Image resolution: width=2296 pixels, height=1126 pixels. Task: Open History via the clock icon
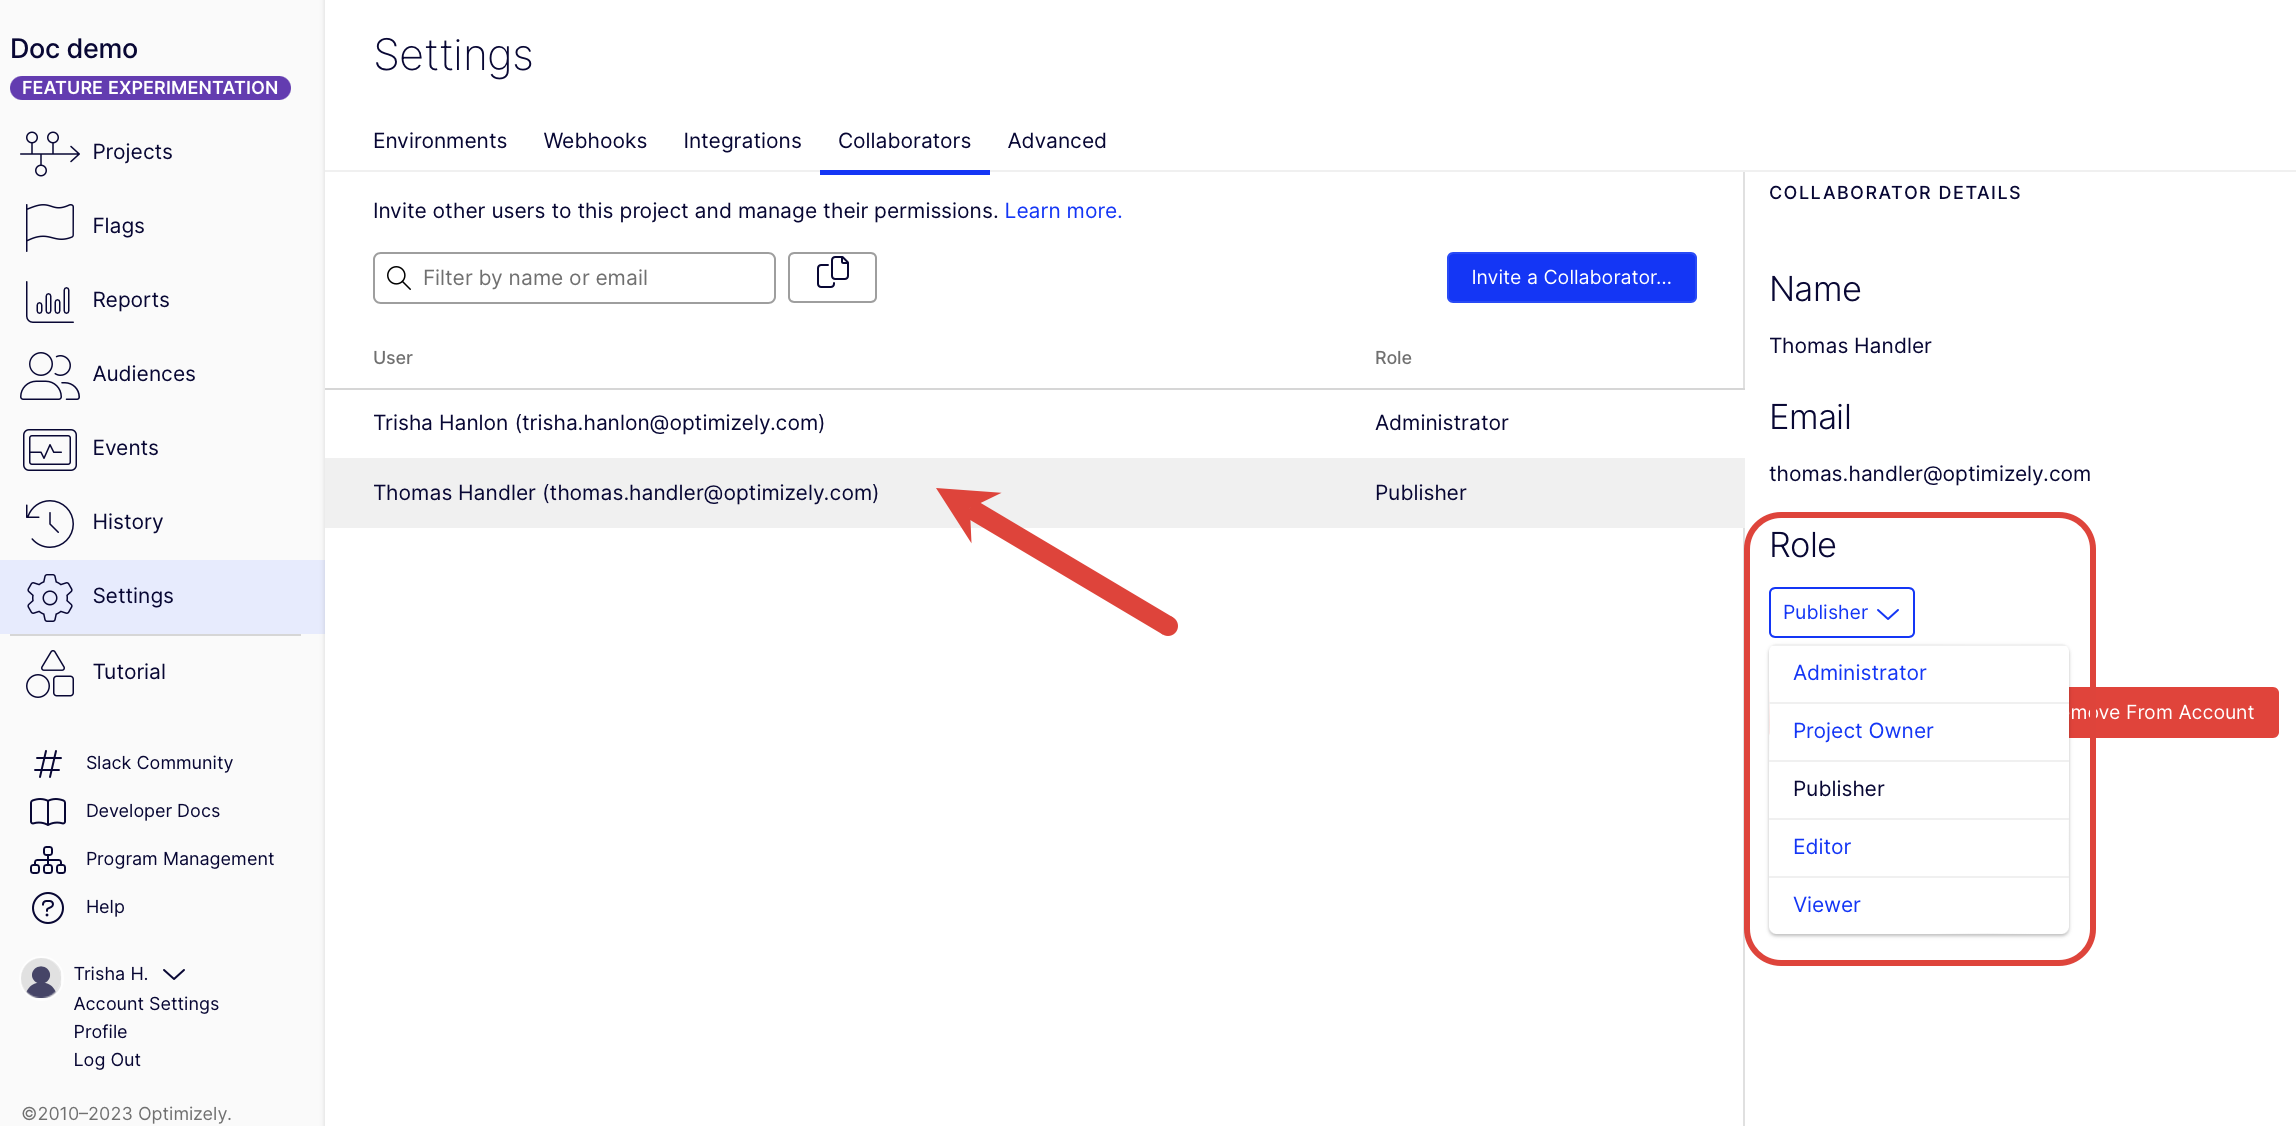(48, 522)
